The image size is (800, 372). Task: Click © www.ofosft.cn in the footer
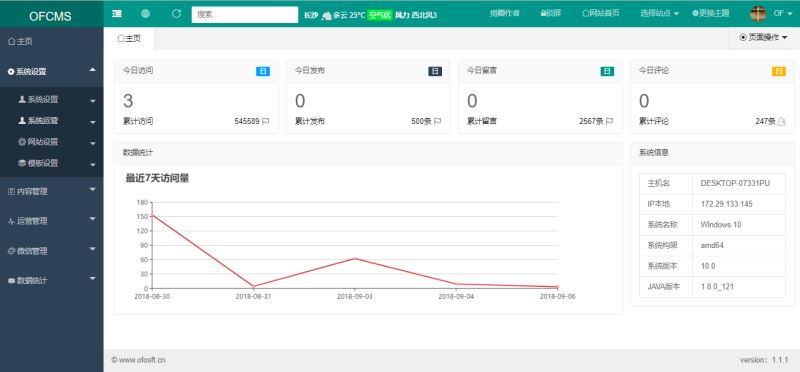tap(138, 360)
